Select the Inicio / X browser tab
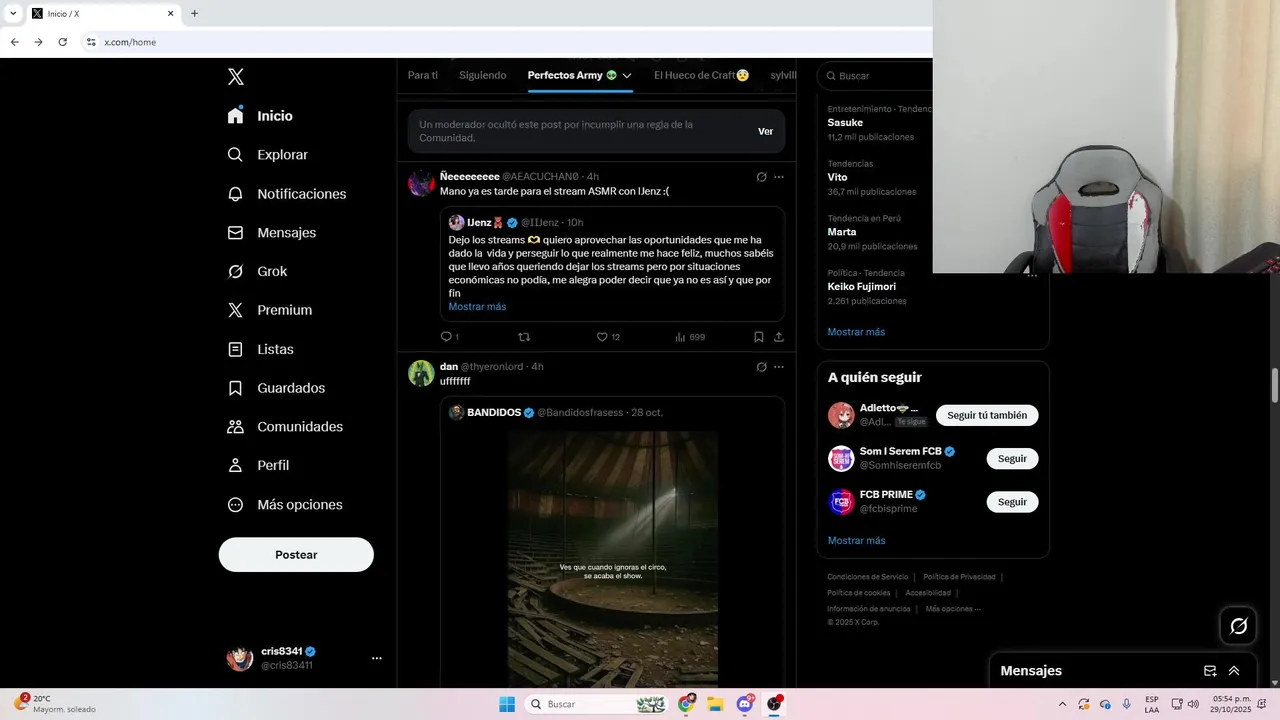Viewport: 1280px width, 720px height. point(100,14)
